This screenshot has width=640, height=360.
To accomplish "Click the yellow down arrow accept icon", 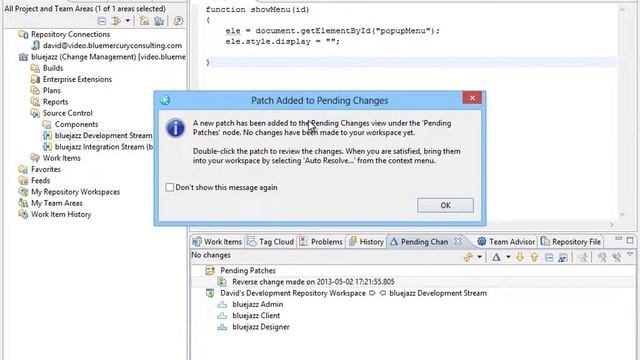I will click(520, 257).
